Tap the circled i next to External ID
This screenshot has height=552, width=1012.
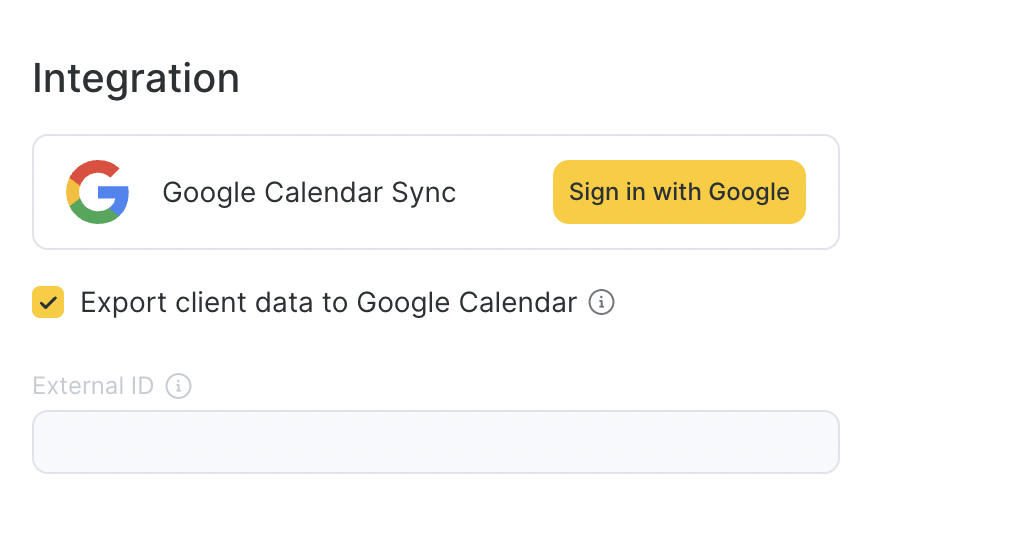click(178, 386)
